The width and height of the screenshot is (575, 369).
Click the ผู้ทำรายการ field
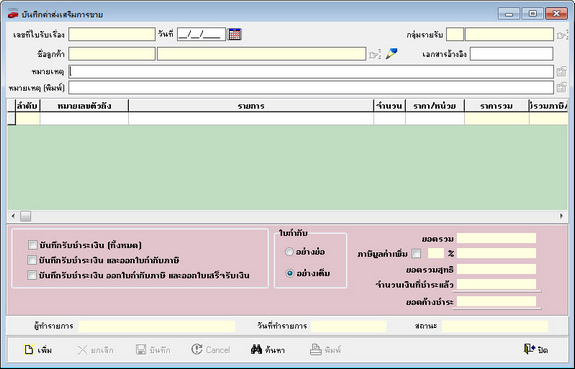(157, 326)
